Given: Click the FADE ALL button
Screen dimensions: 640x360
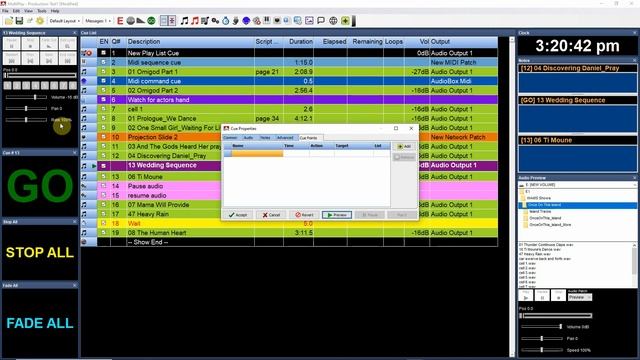Looking at the screenshot, I should 40,323.
